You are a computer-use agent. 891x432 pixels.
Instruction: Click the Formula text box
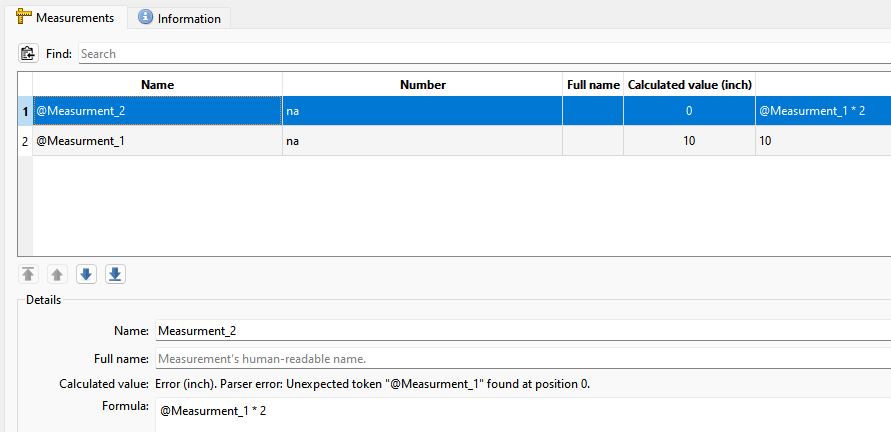520,412
